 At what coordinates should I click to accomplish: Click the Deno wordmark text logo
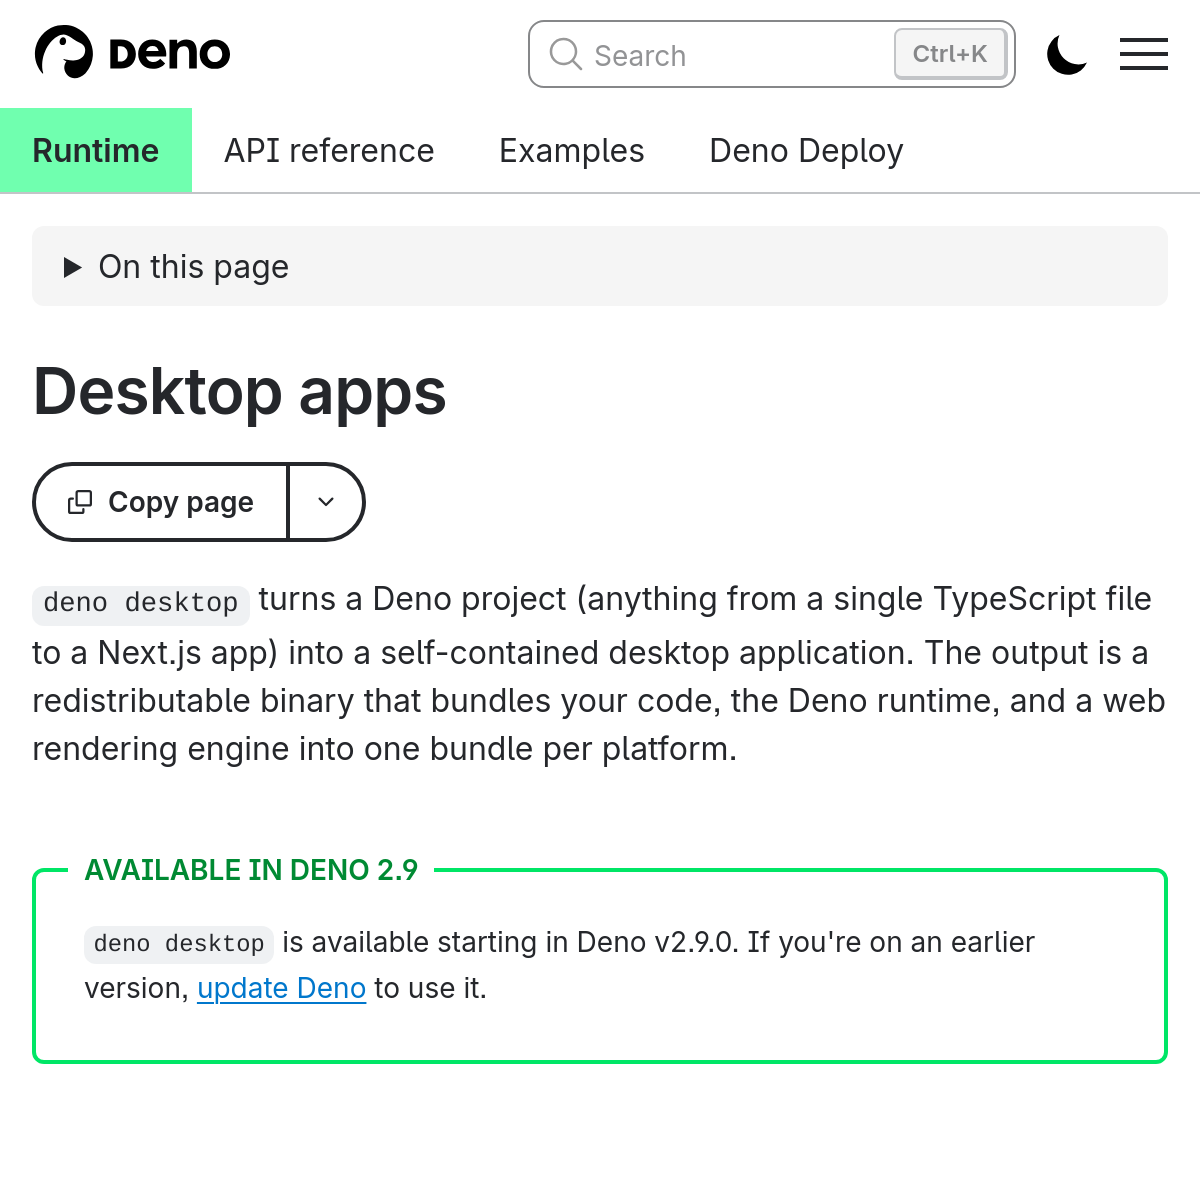[169, 54]
